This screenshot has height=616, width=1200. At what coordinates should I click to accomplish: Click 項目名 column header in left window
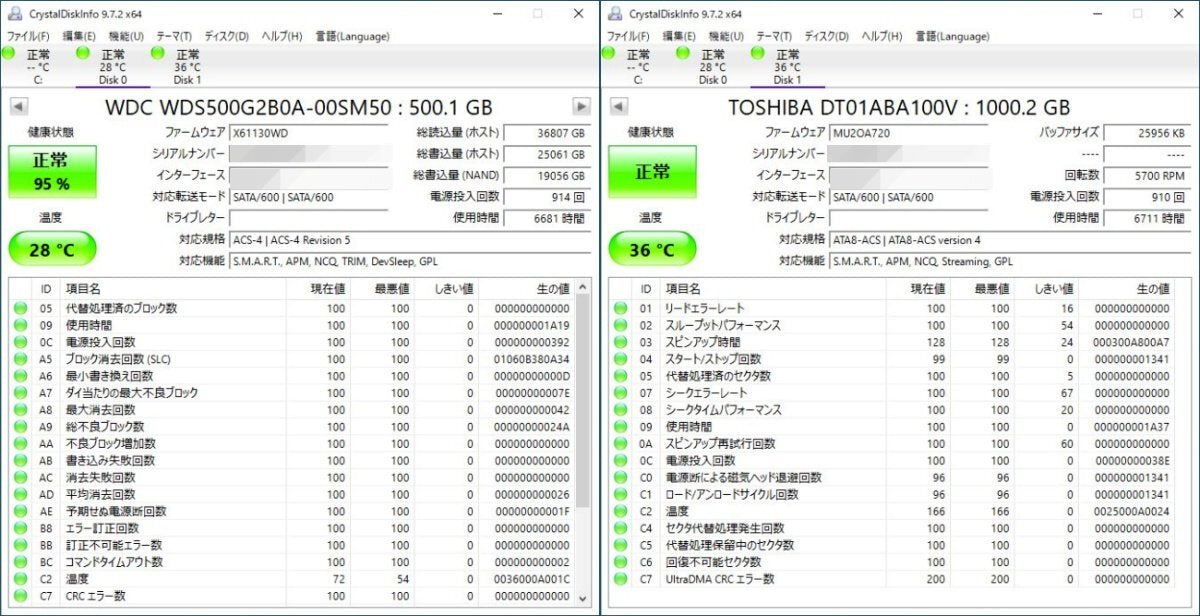(x=172, y=289)
